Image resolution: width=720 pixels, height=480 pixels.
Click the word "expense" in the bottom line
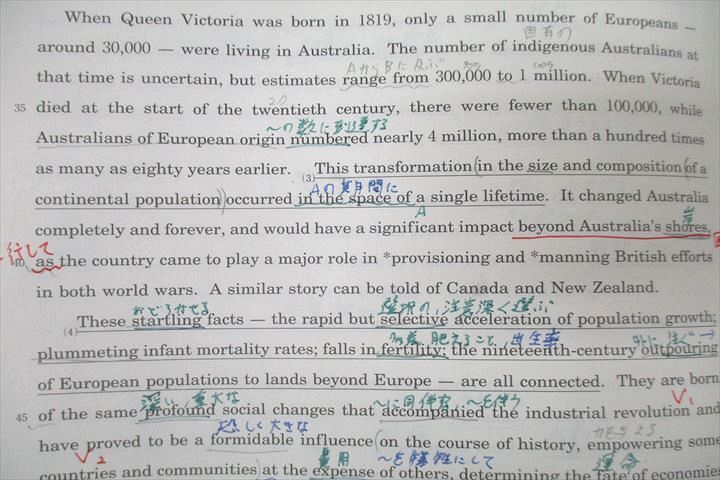(x=342, y=472)
